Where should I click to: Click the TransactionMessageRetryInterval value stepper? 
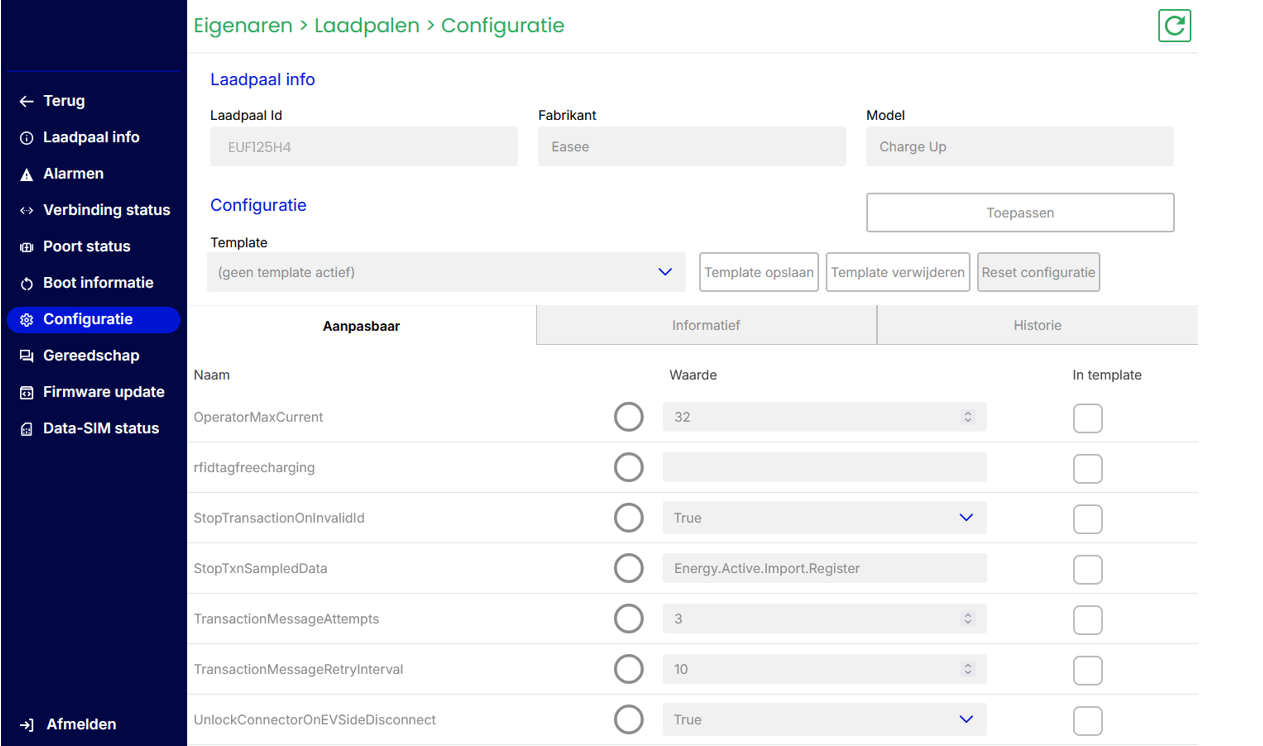[x=967, y=669]
